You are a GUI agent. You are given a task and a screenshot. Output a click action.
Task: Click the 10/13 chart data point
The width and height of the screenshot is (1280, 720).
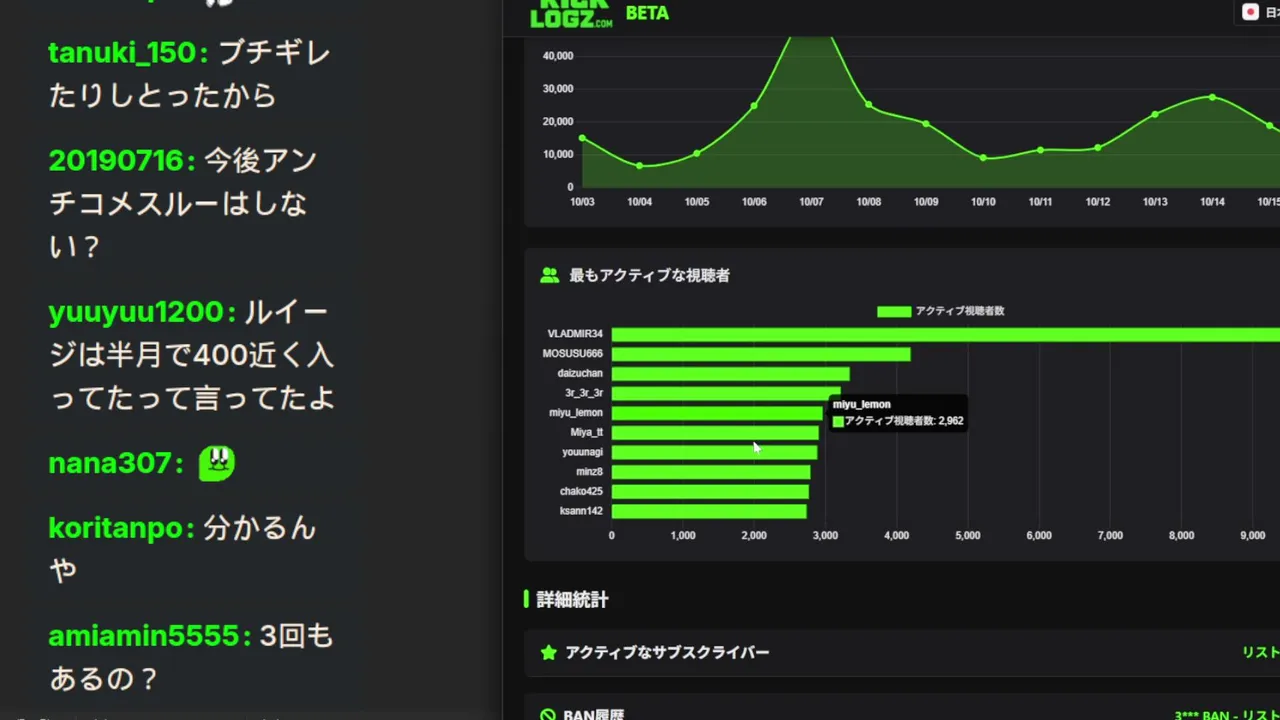click(x=1155, y=115)
